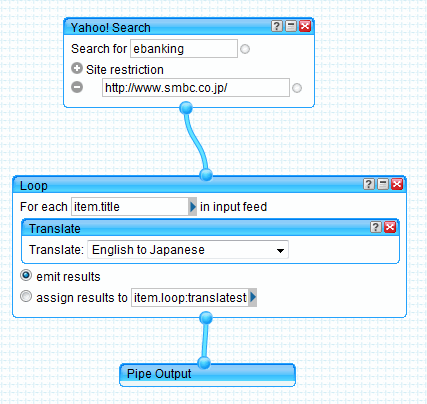Click the Search for wiring terminal

pyautogui.click(x=245, y=49)
